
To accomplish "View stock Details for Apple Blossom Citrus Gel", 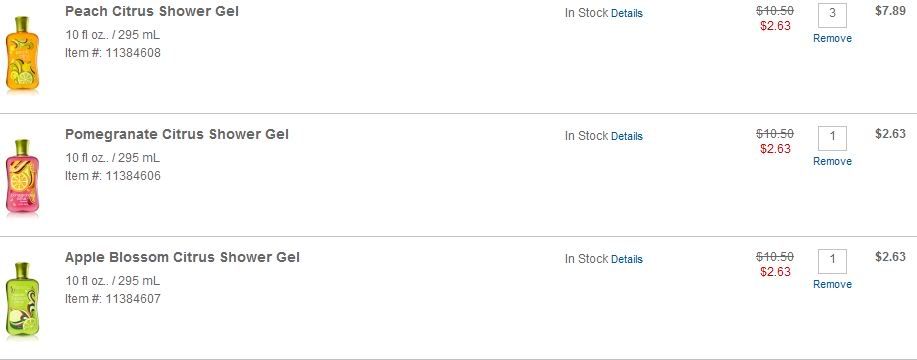I will [x=626, y=259].
